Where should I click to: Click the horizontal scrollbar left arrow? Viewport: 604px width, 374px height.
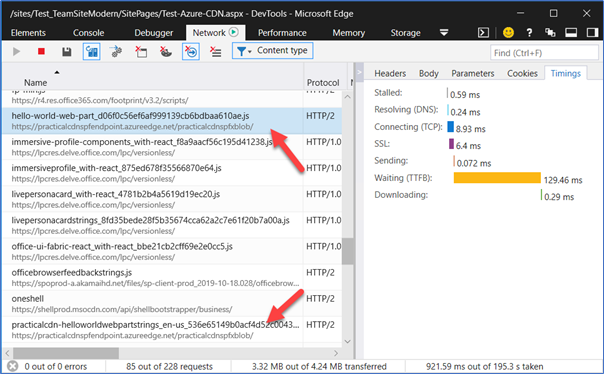[x=7, y=353]
